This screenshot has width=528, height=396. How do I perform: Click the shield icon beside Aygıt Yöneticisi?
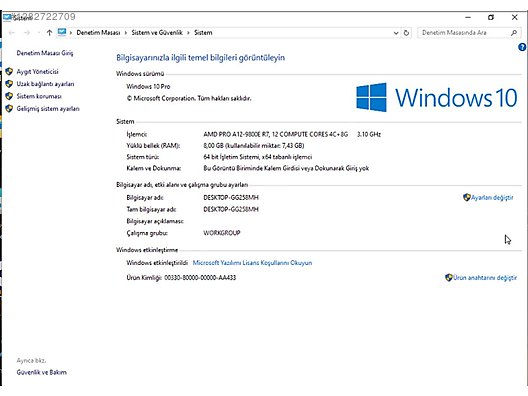click(x=9, y=71)
